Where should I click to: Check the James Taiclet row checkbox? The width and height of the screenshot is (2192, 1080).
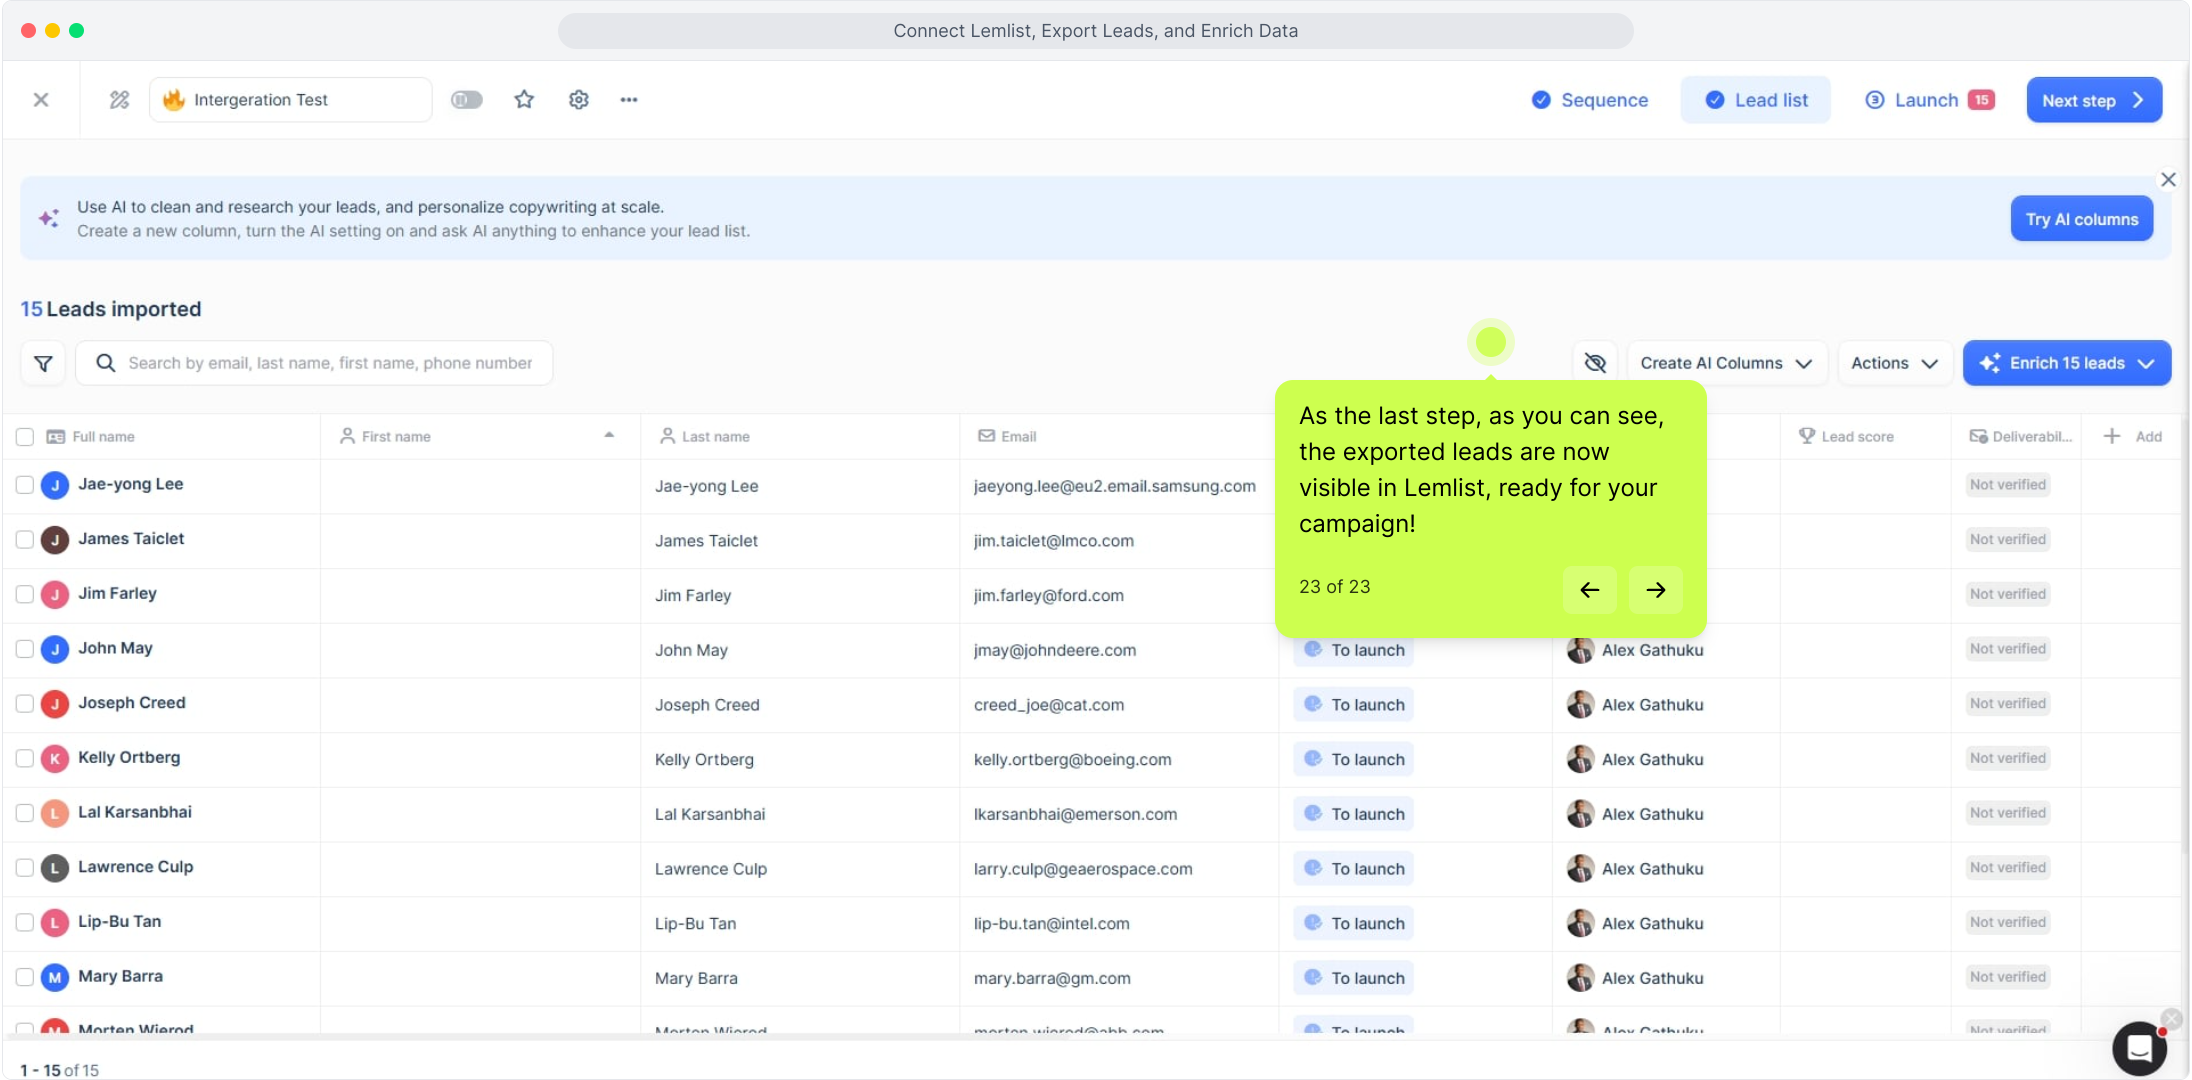pyautogui.click(x=25, y=540)
